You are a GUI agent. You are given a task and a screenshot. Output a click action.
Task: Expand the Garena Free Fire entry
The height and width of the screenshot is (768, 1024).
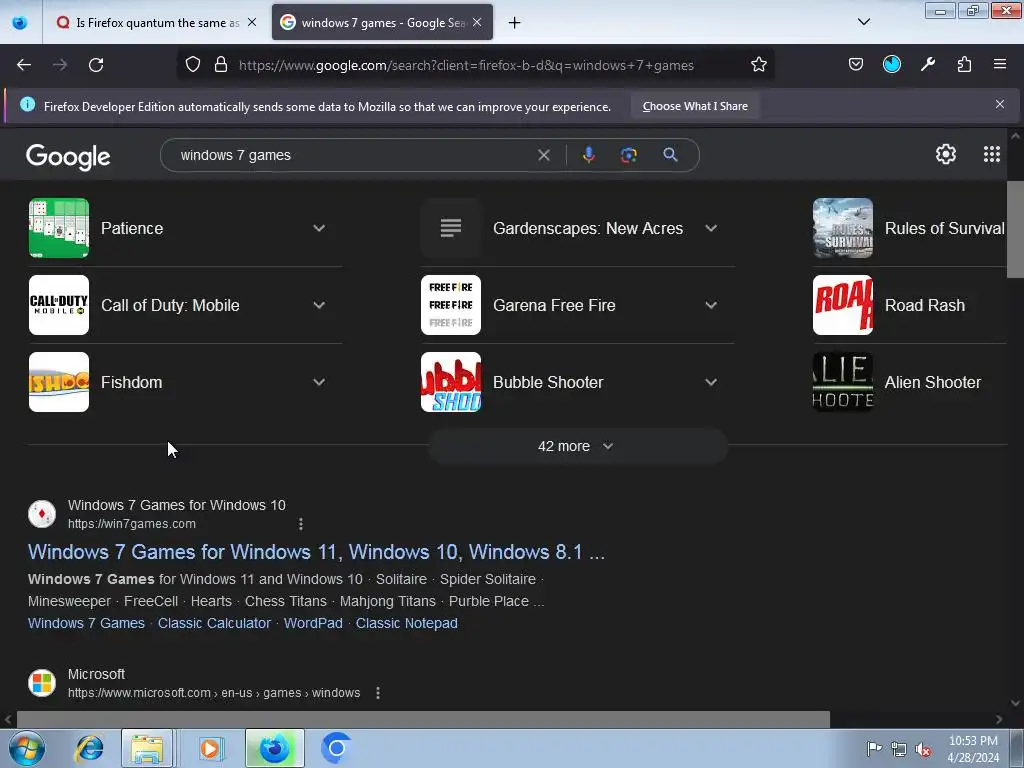coord(711,305)
